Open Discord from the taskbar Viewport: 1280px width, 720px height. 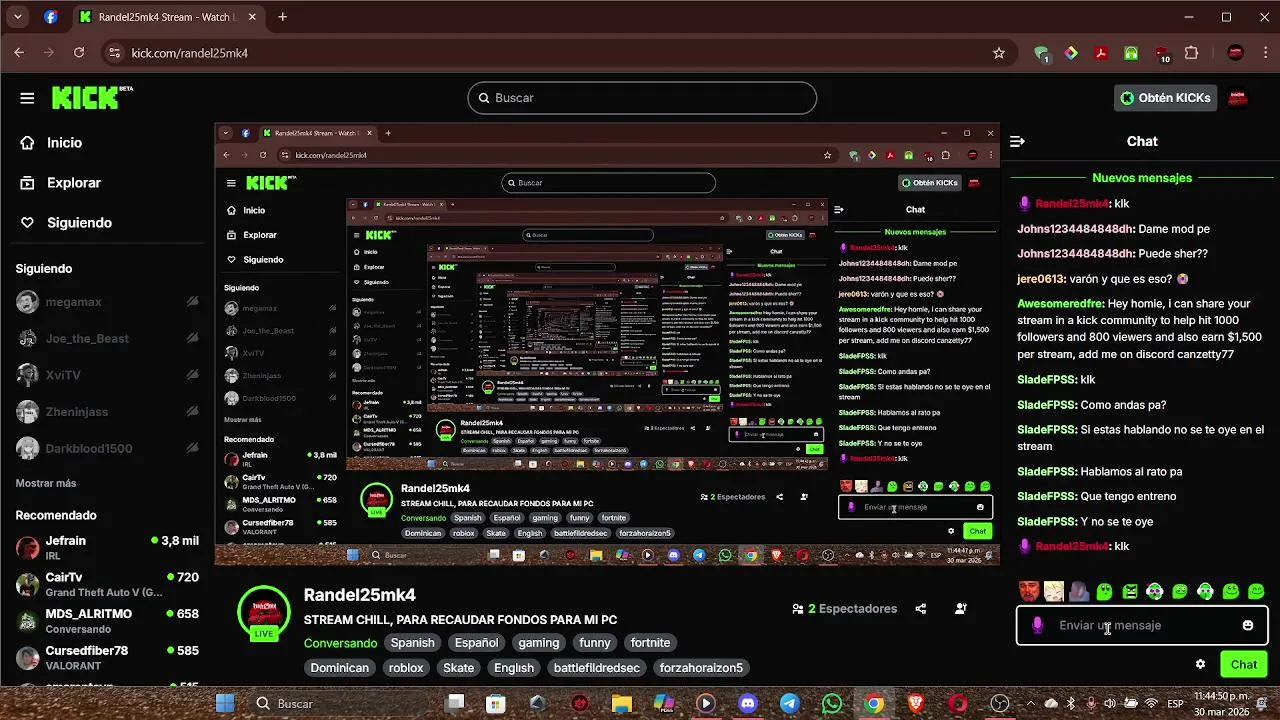coord(747,704)
